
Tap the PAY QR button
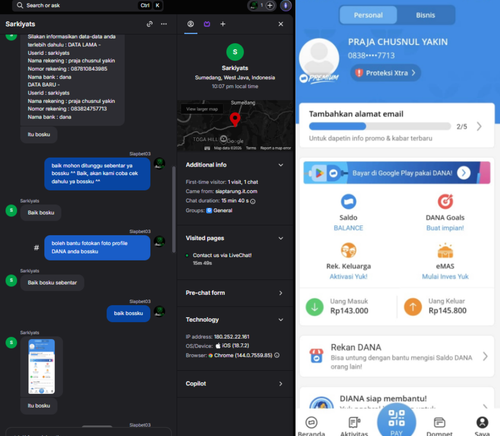pos(396,420)
